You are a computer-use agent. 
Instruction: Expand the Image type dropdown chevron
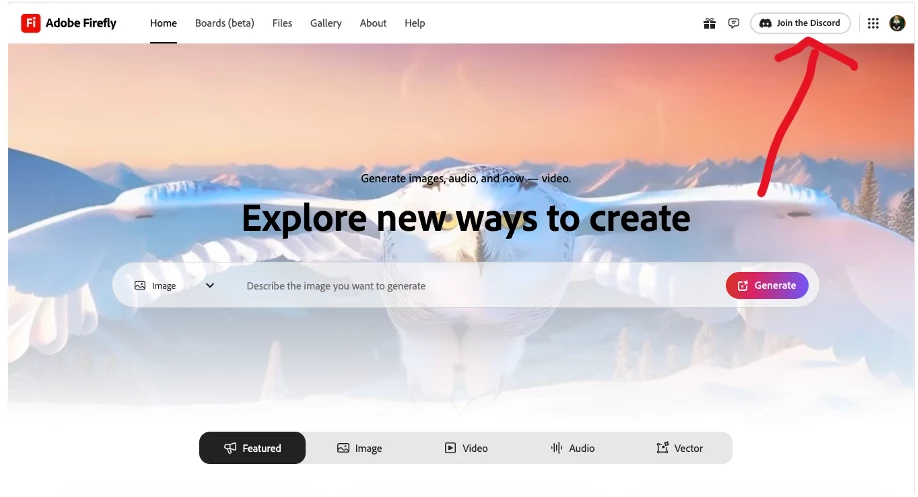click(x=210, y=286)
